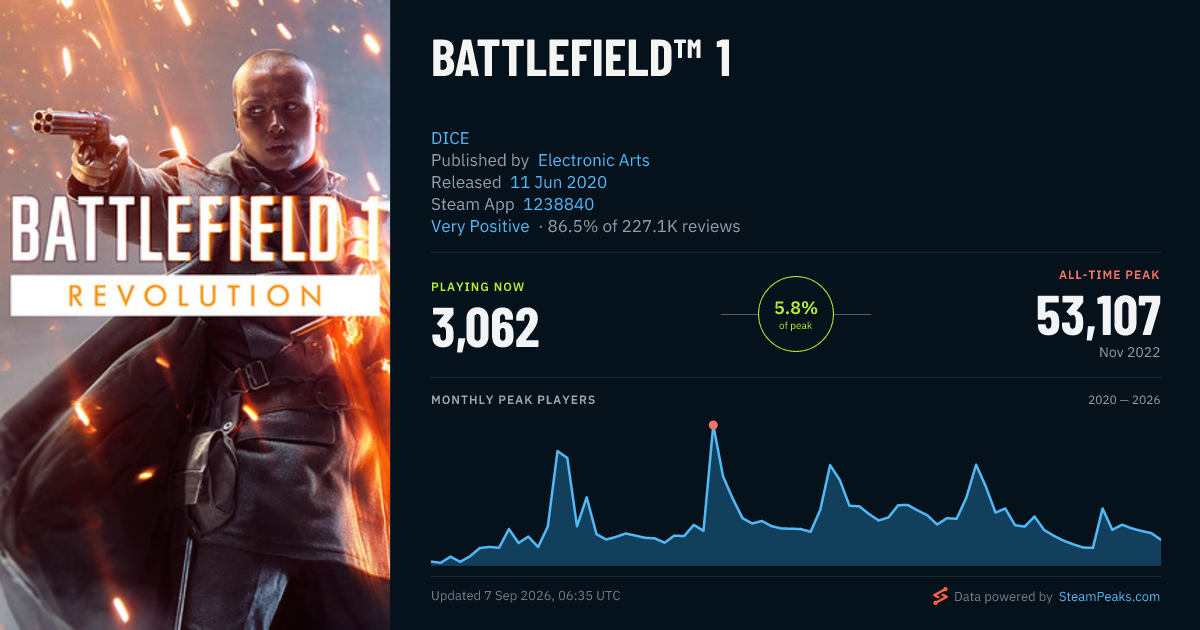Open the SteamPeaks.com link
Screen dimensions: 1200x630
point(1108,597)
